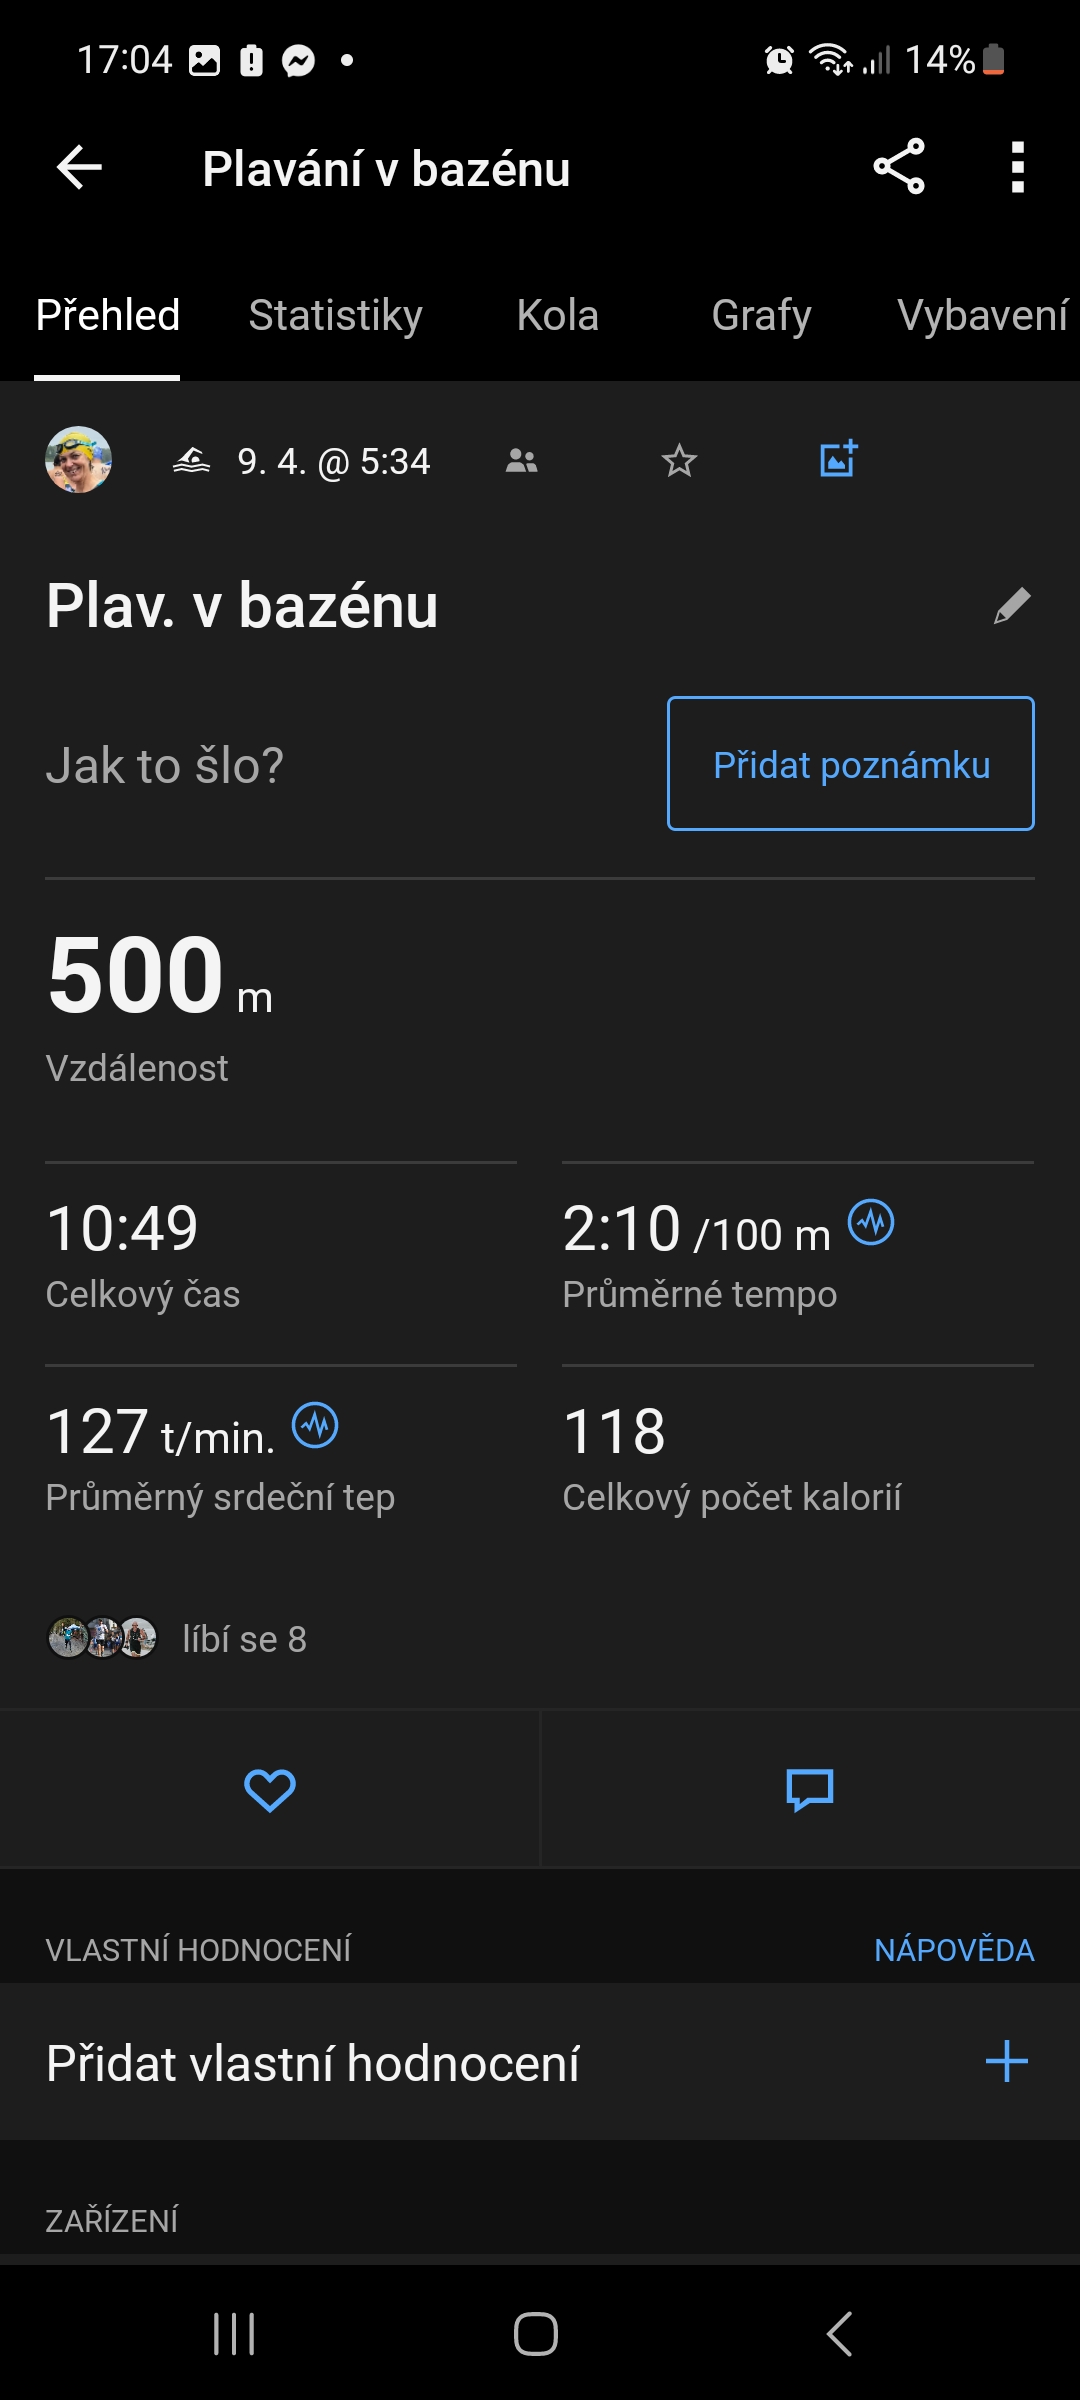Viewport: 1080px width, 2400px height.
Task: Edit activity name with pencil icon
Action: tap(1011, 606)
